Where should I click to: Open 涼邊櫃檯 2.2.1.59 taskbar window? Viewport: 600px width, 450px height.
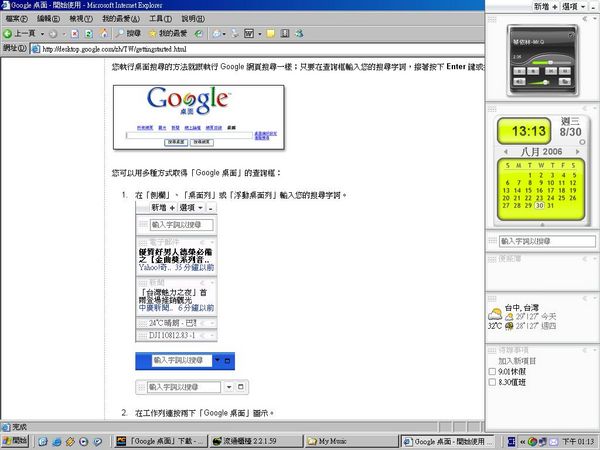pyautogui.click(x=256, y=441)
